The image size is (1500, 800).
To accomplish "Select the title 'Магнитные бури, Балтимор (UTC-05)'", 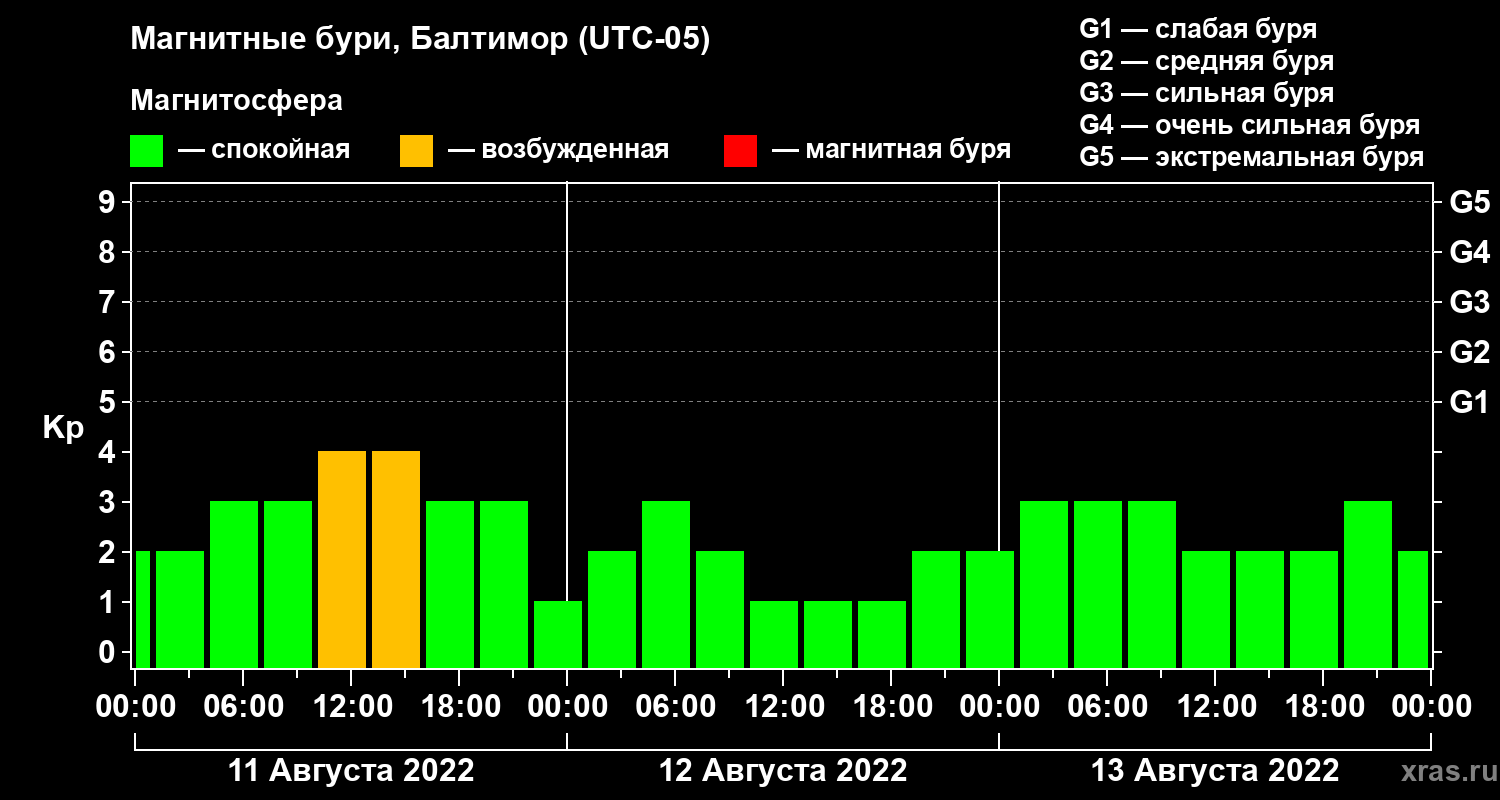I will 420,41.
